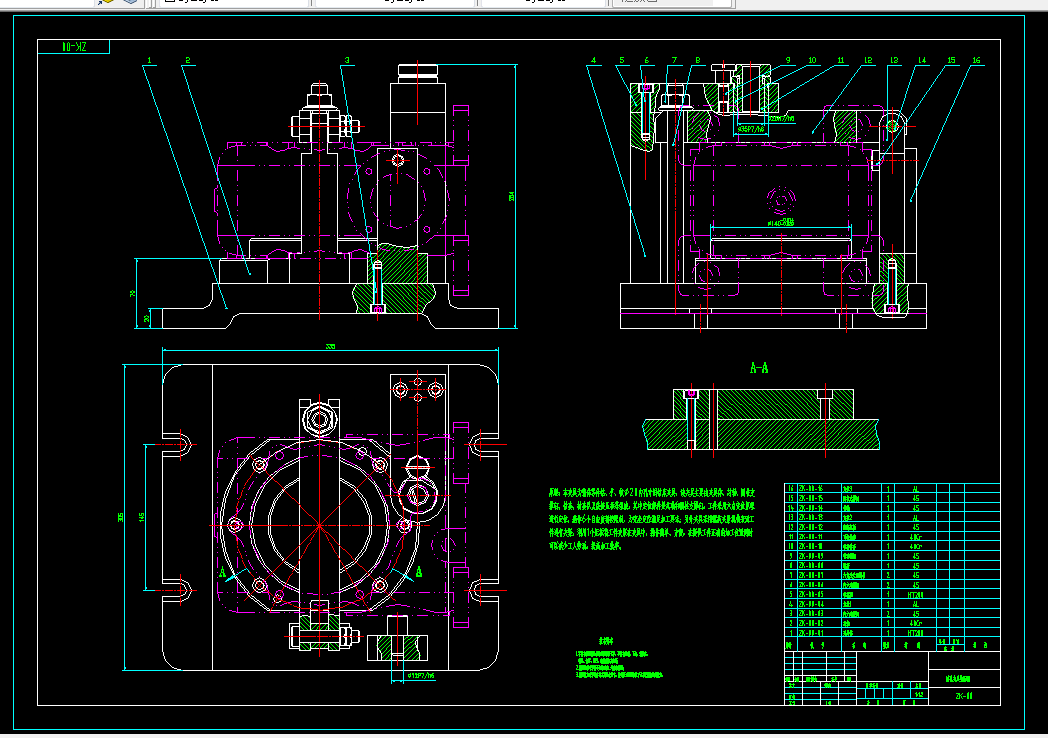Click the right section marker A in plan view
The image size is (1048, 738).
[x=419, y=572]
